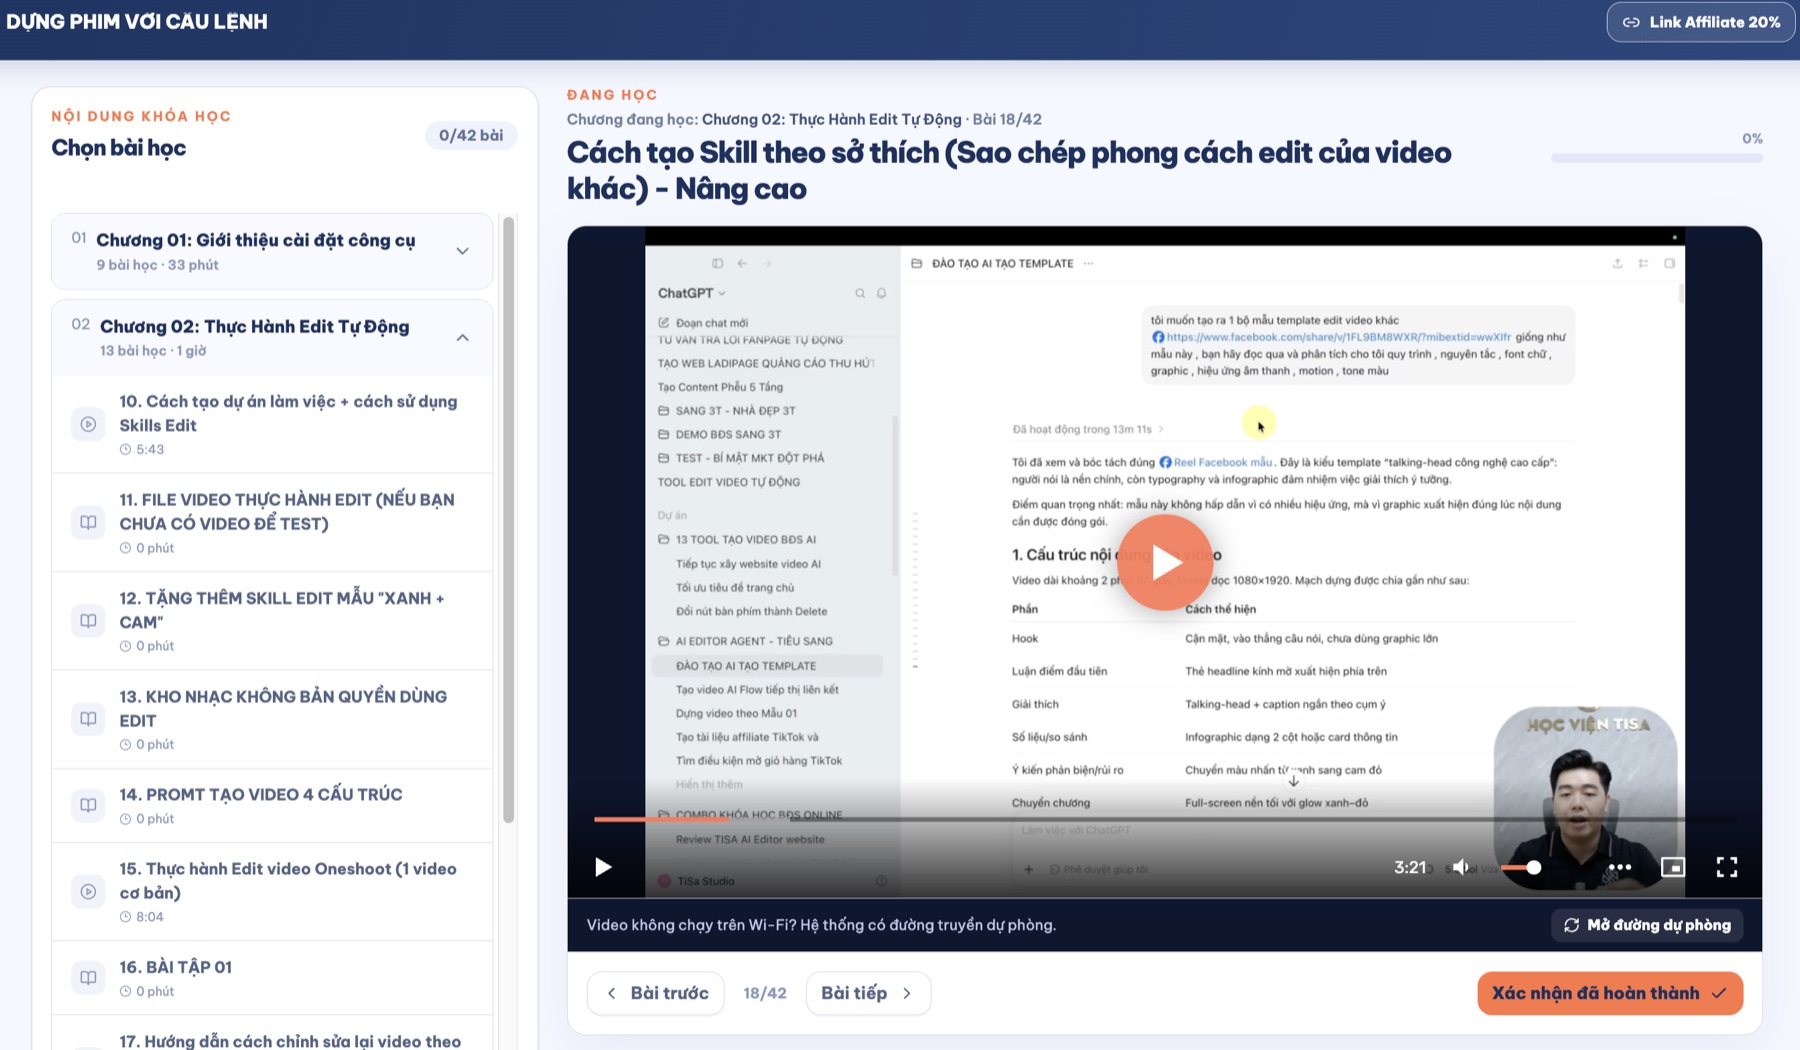Viewport: 1800px width, 1050px height.
Task: Click the 0/42 bài progress badge
Action: tap(471, 135)
